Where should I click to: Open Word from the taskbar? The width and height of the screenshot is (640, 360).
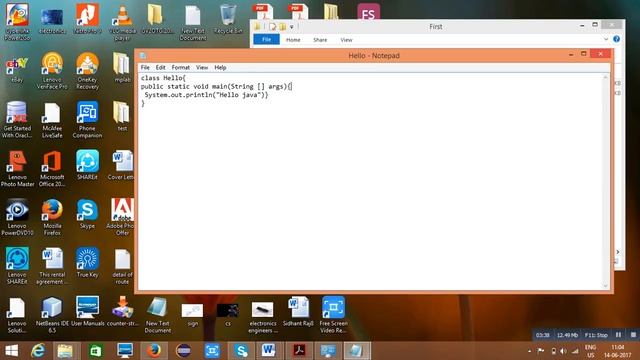click(x=268, y=351)
